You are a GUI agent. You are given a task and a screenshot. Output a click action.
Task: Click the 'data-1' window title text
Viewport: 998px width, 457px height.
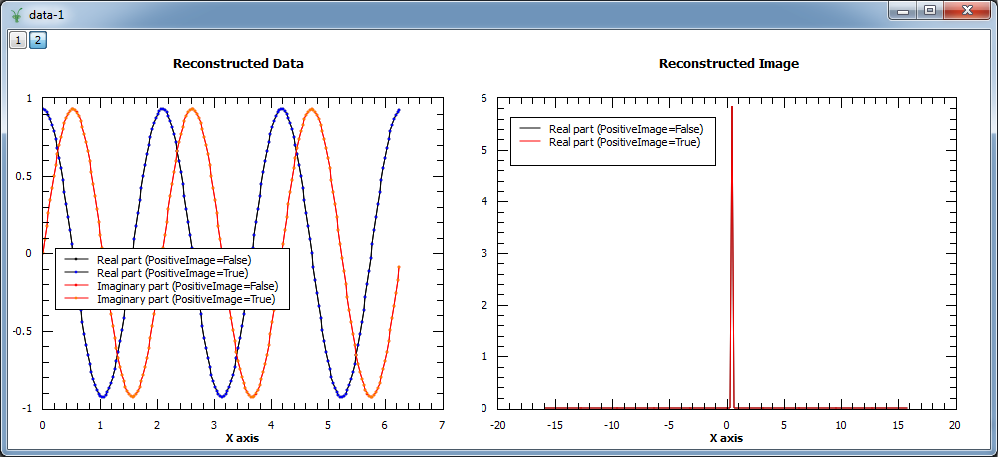click(x=48, y=13)
